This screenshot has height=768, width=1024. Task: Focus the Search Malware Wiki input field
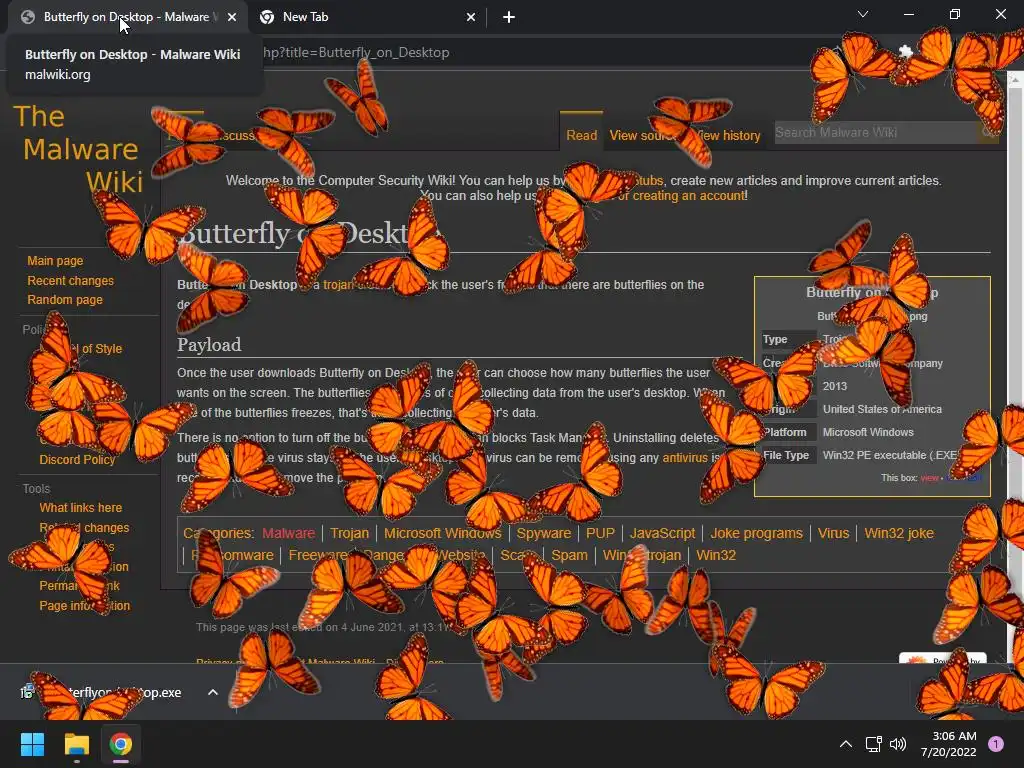pyautogui.click(x=875, y=133)
